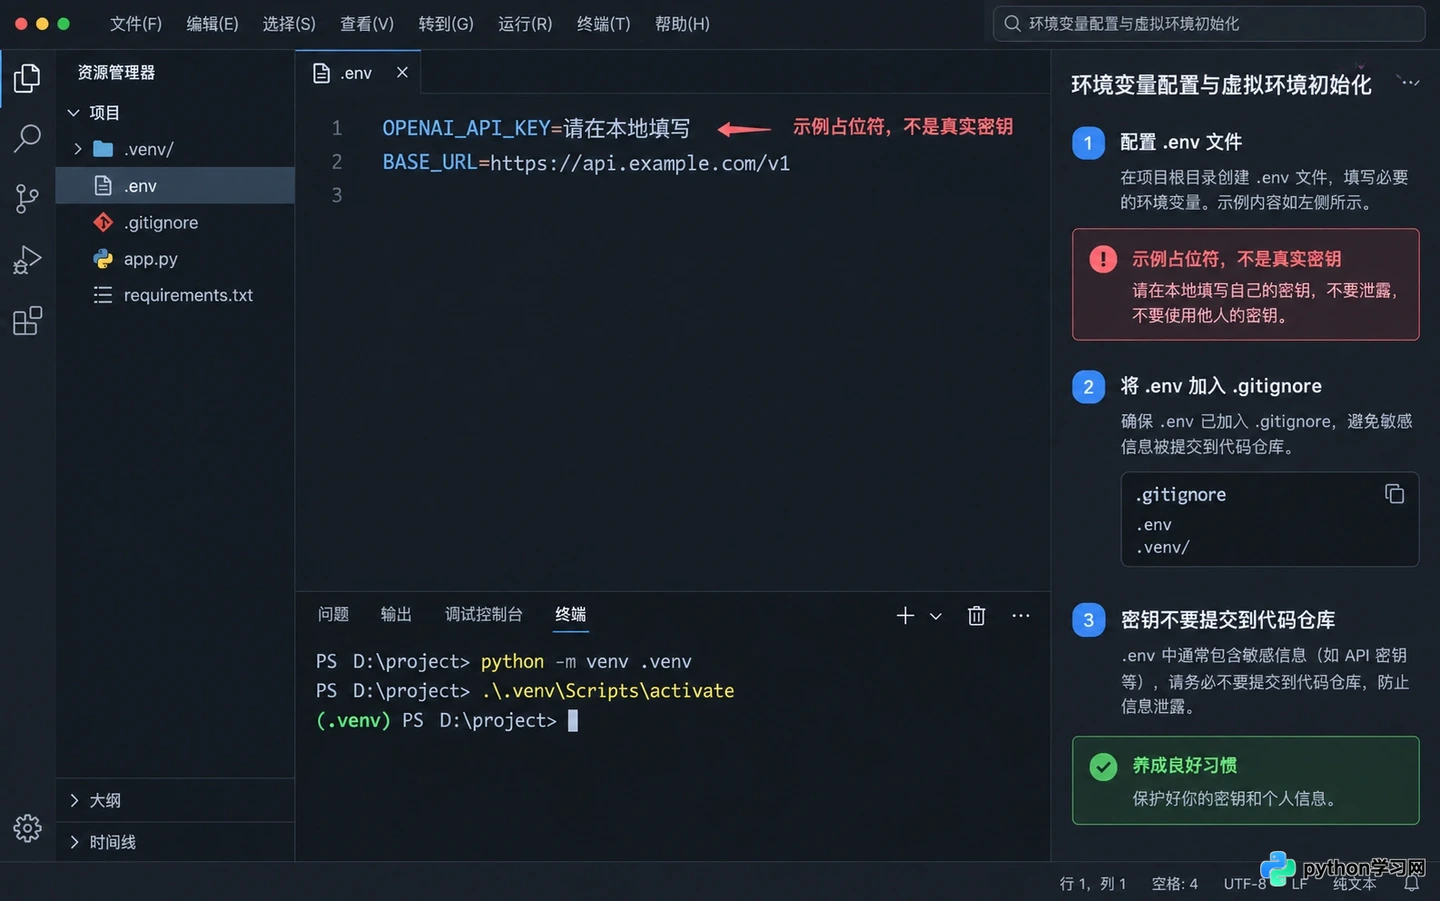Click the search icon in title bar
The image size is (1440, 901).
click(x=1013, y=23)
